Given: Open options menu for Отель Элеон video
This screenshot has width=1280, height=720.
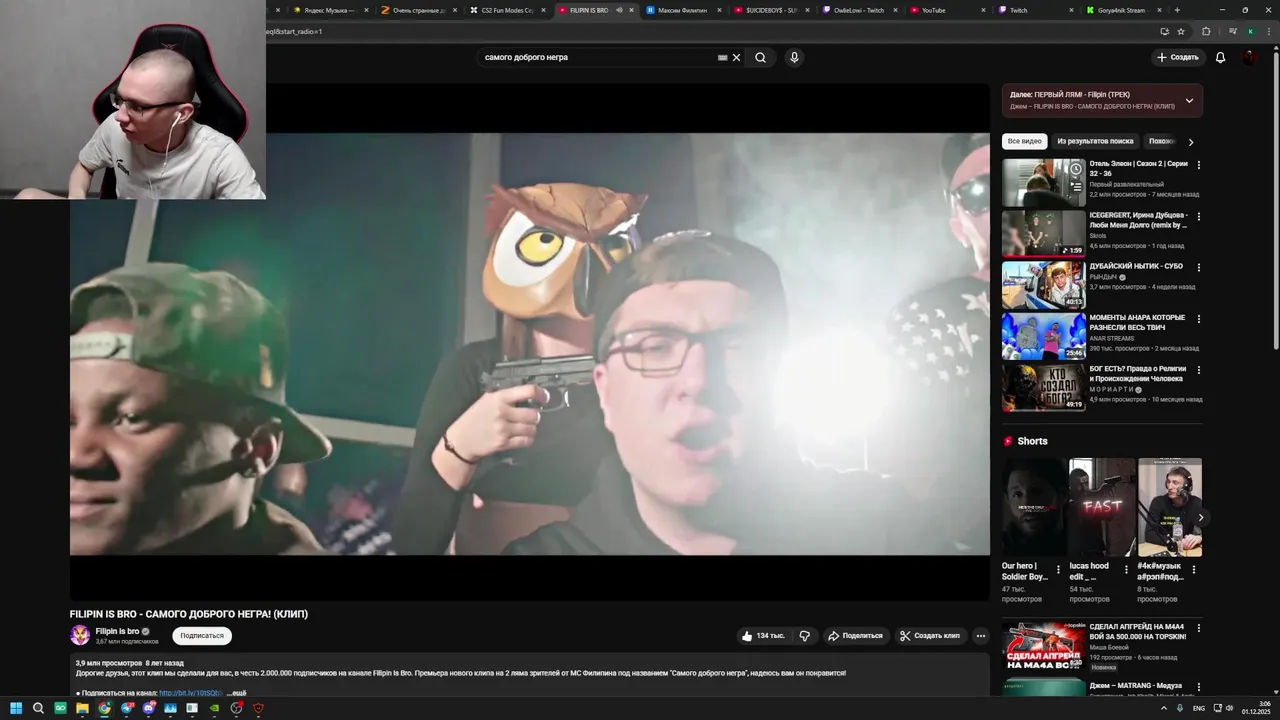Looking at the screenshot, I should click(x=1198, y=165).
